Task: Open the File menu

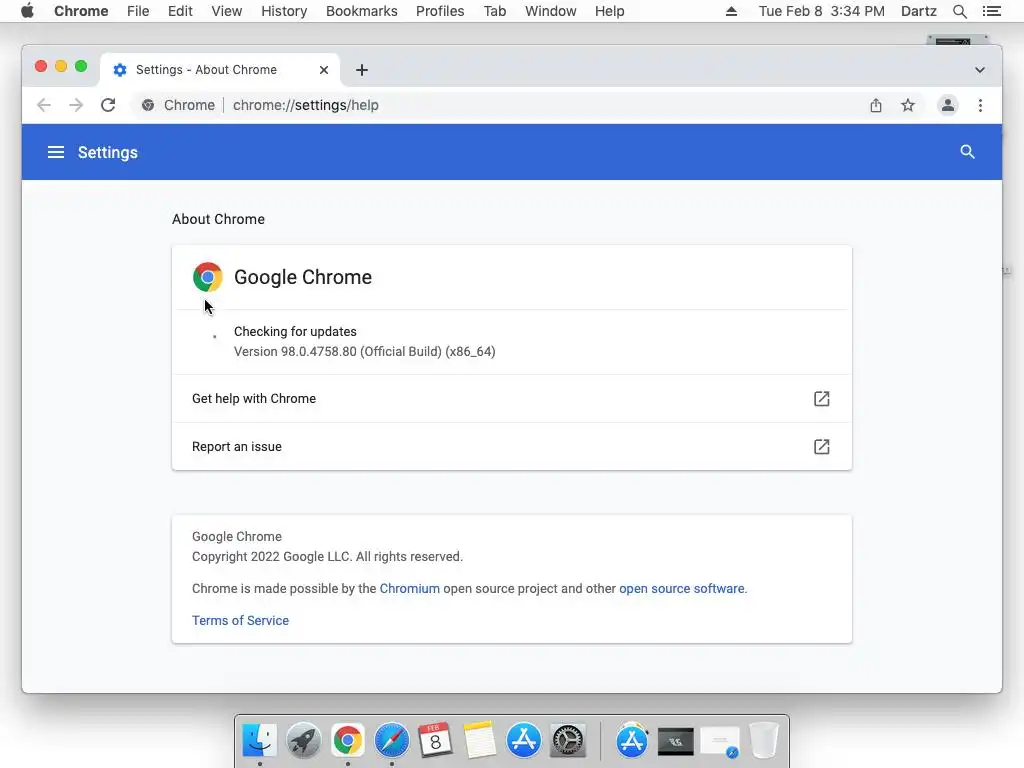Action: coord(138,11)
